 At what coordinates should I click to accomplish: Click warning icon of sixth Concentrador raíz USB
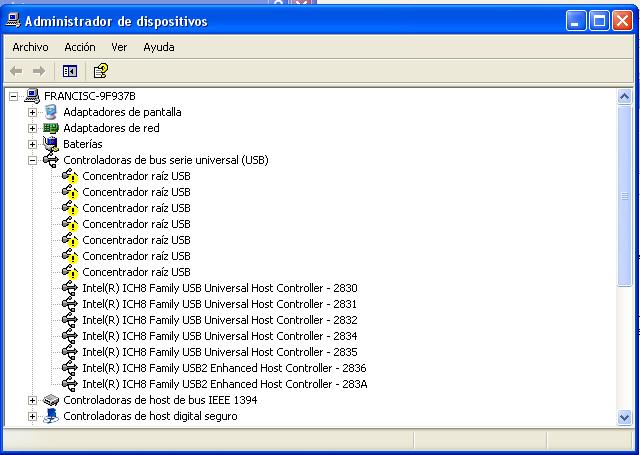(x=70, y=256)
